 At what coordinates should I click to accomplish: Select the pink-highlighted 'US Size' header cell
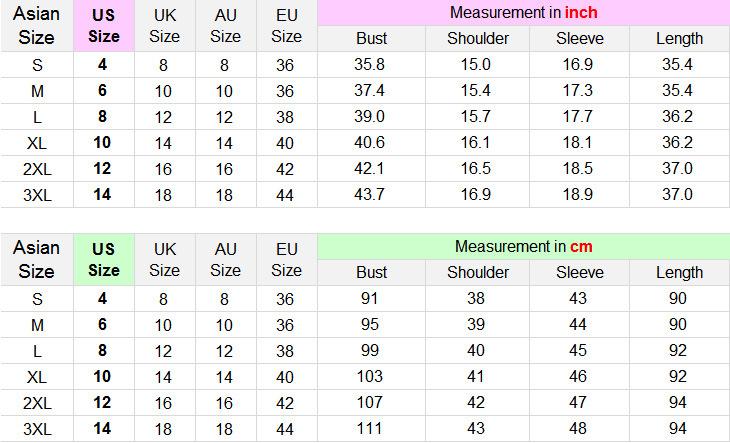[x=103, y=26]
